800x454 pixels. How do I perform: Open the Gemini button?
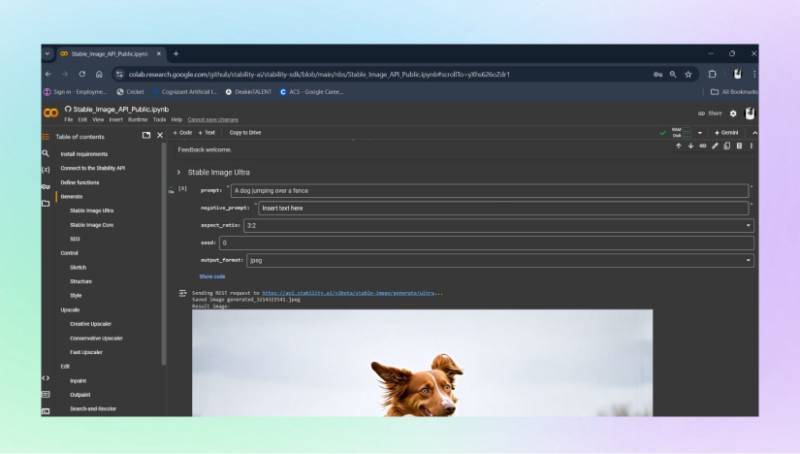(x=726, y=133)
